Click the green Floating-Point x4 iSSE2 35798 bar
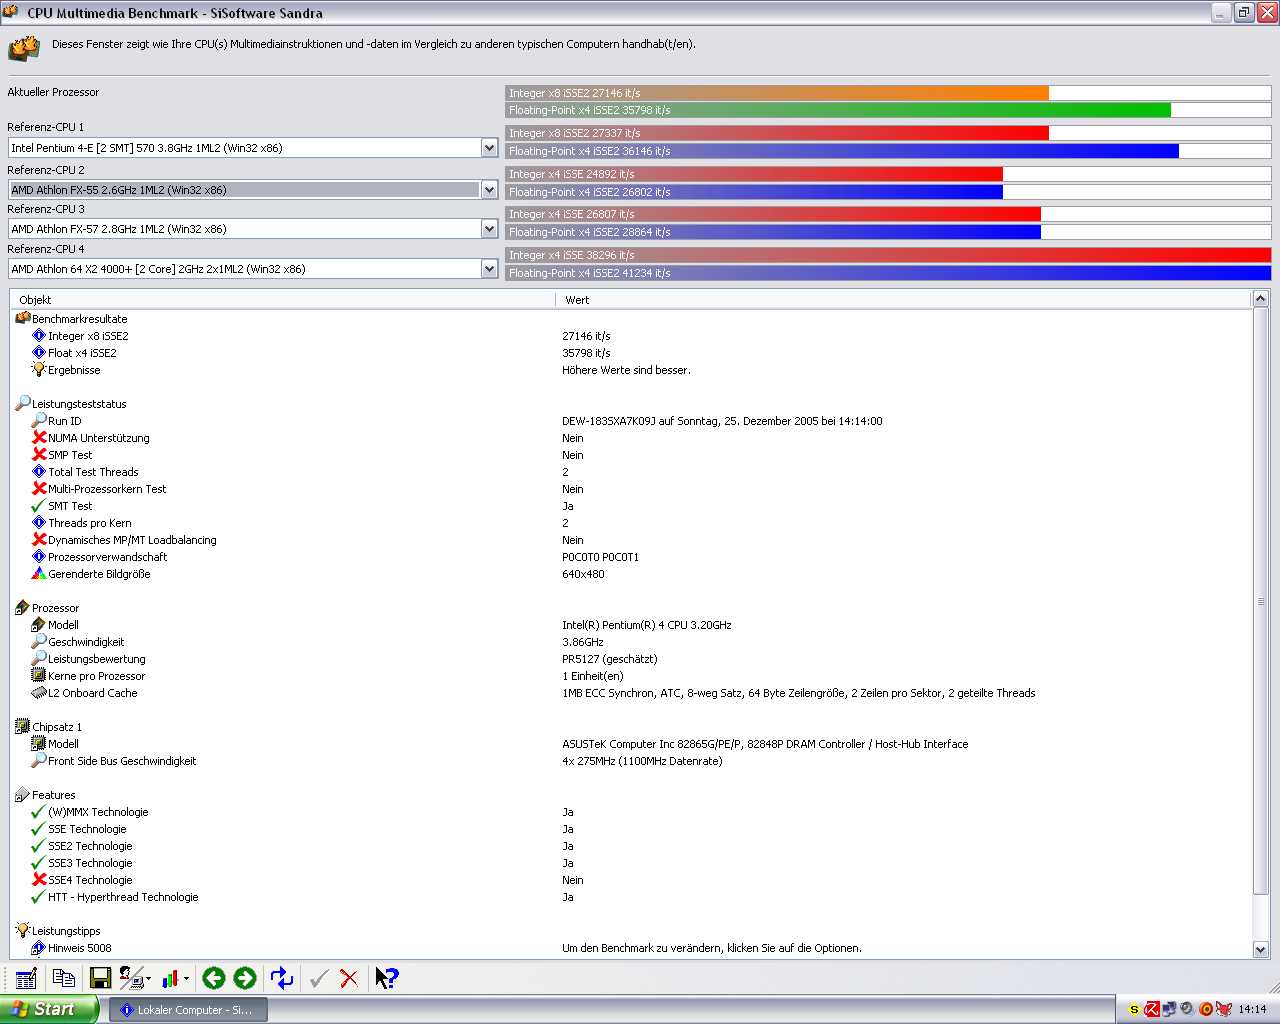The width and height of the screenshot is (1280, 1024). click(838, 110)
